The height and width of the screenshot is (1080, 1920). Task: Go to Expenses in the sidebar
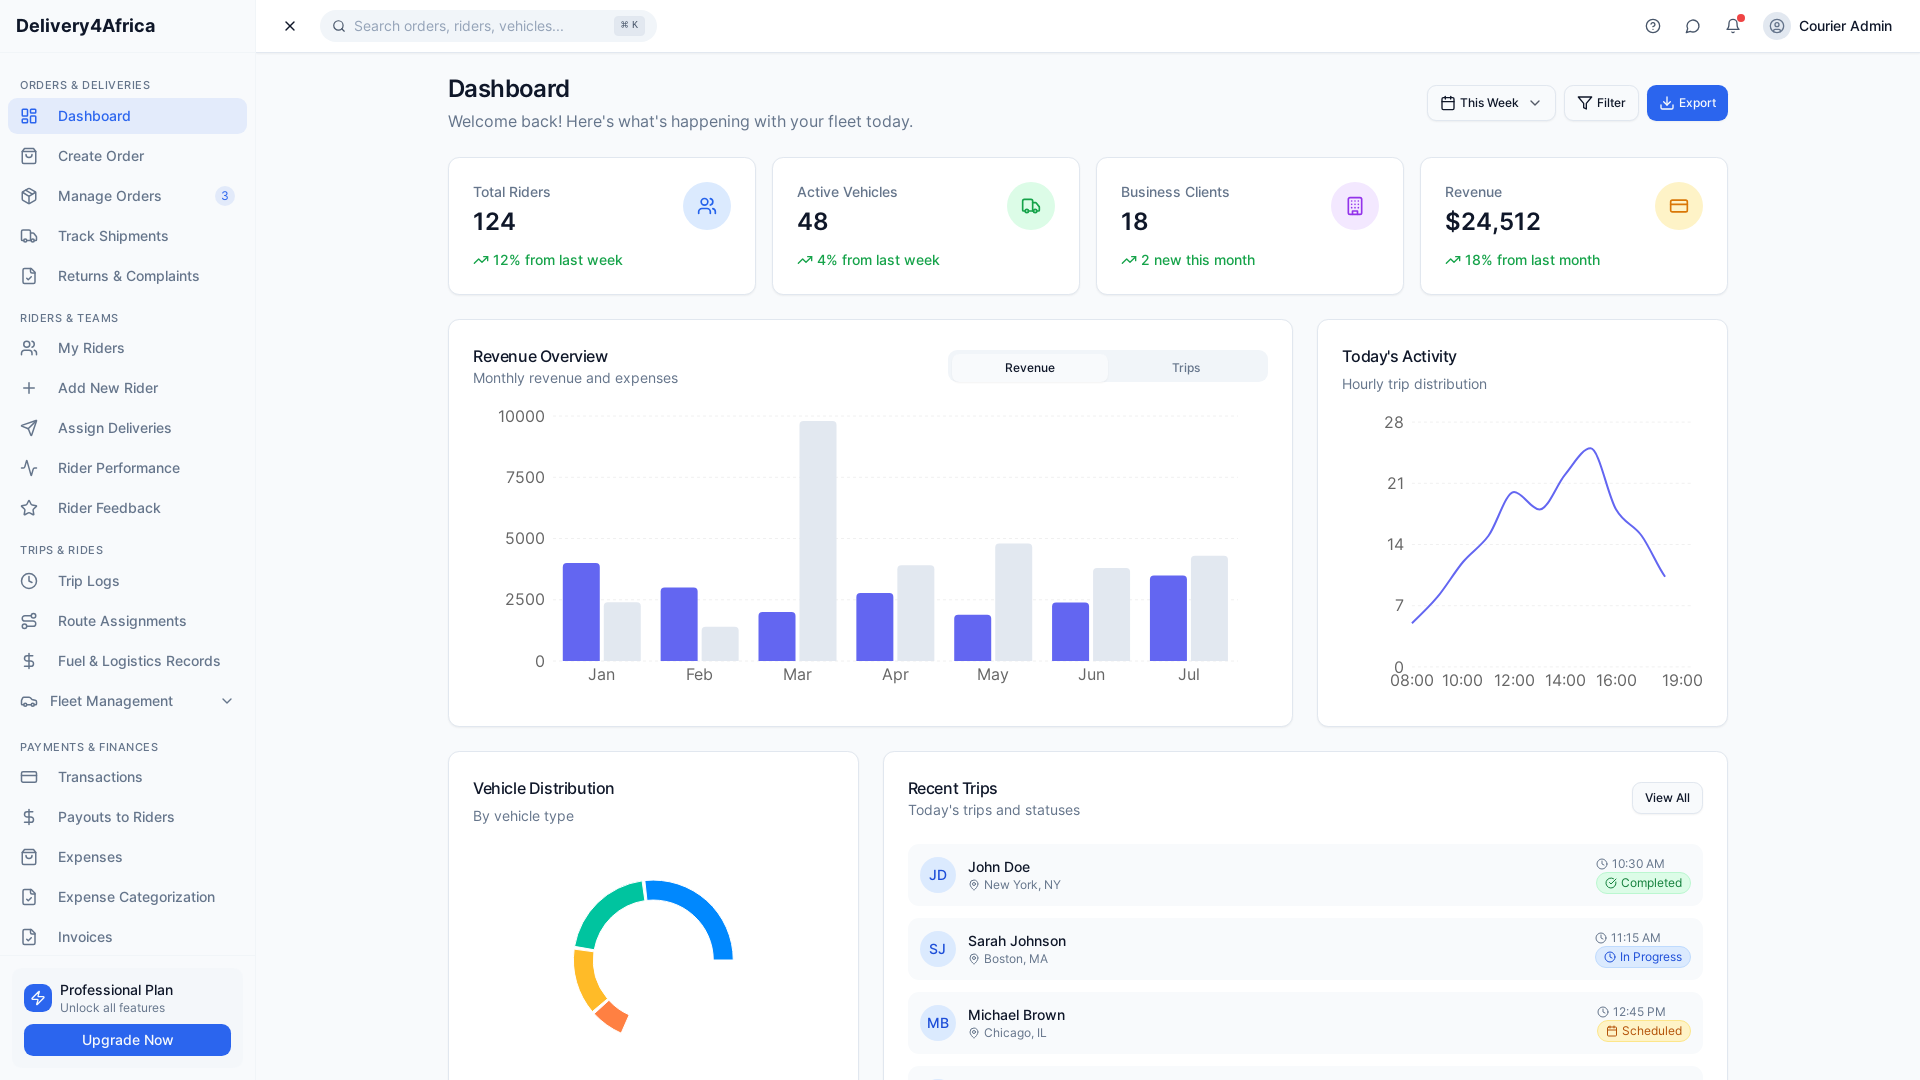[127, 857]
